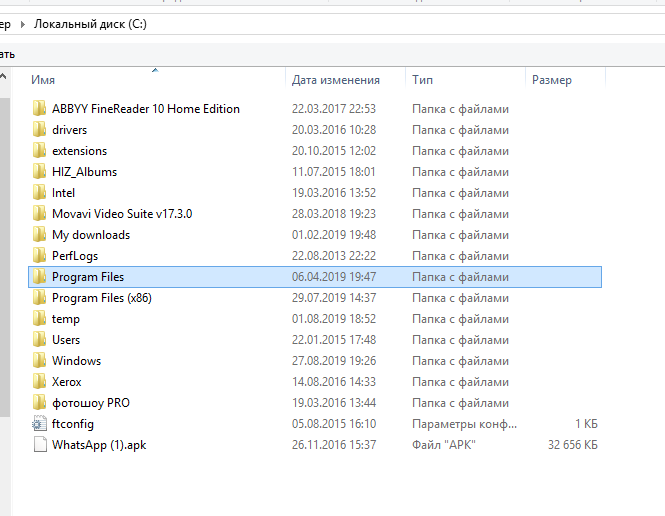Select the Program Files (x86) name

point(102,298)
